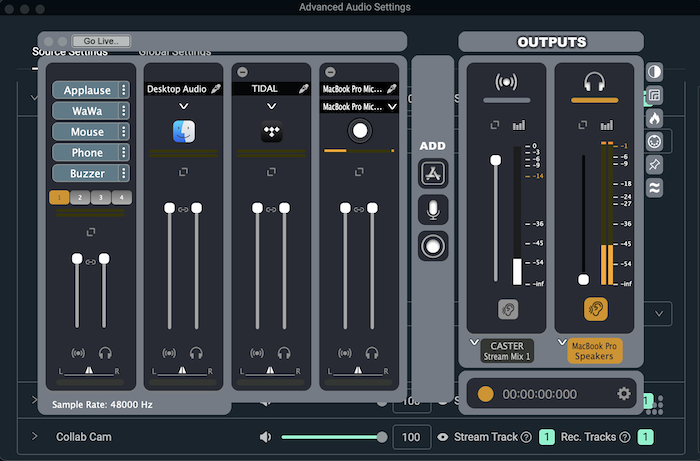
Task: Toggle headphone monitor for MacBook Pro Mic
Action: click(372, 353)
